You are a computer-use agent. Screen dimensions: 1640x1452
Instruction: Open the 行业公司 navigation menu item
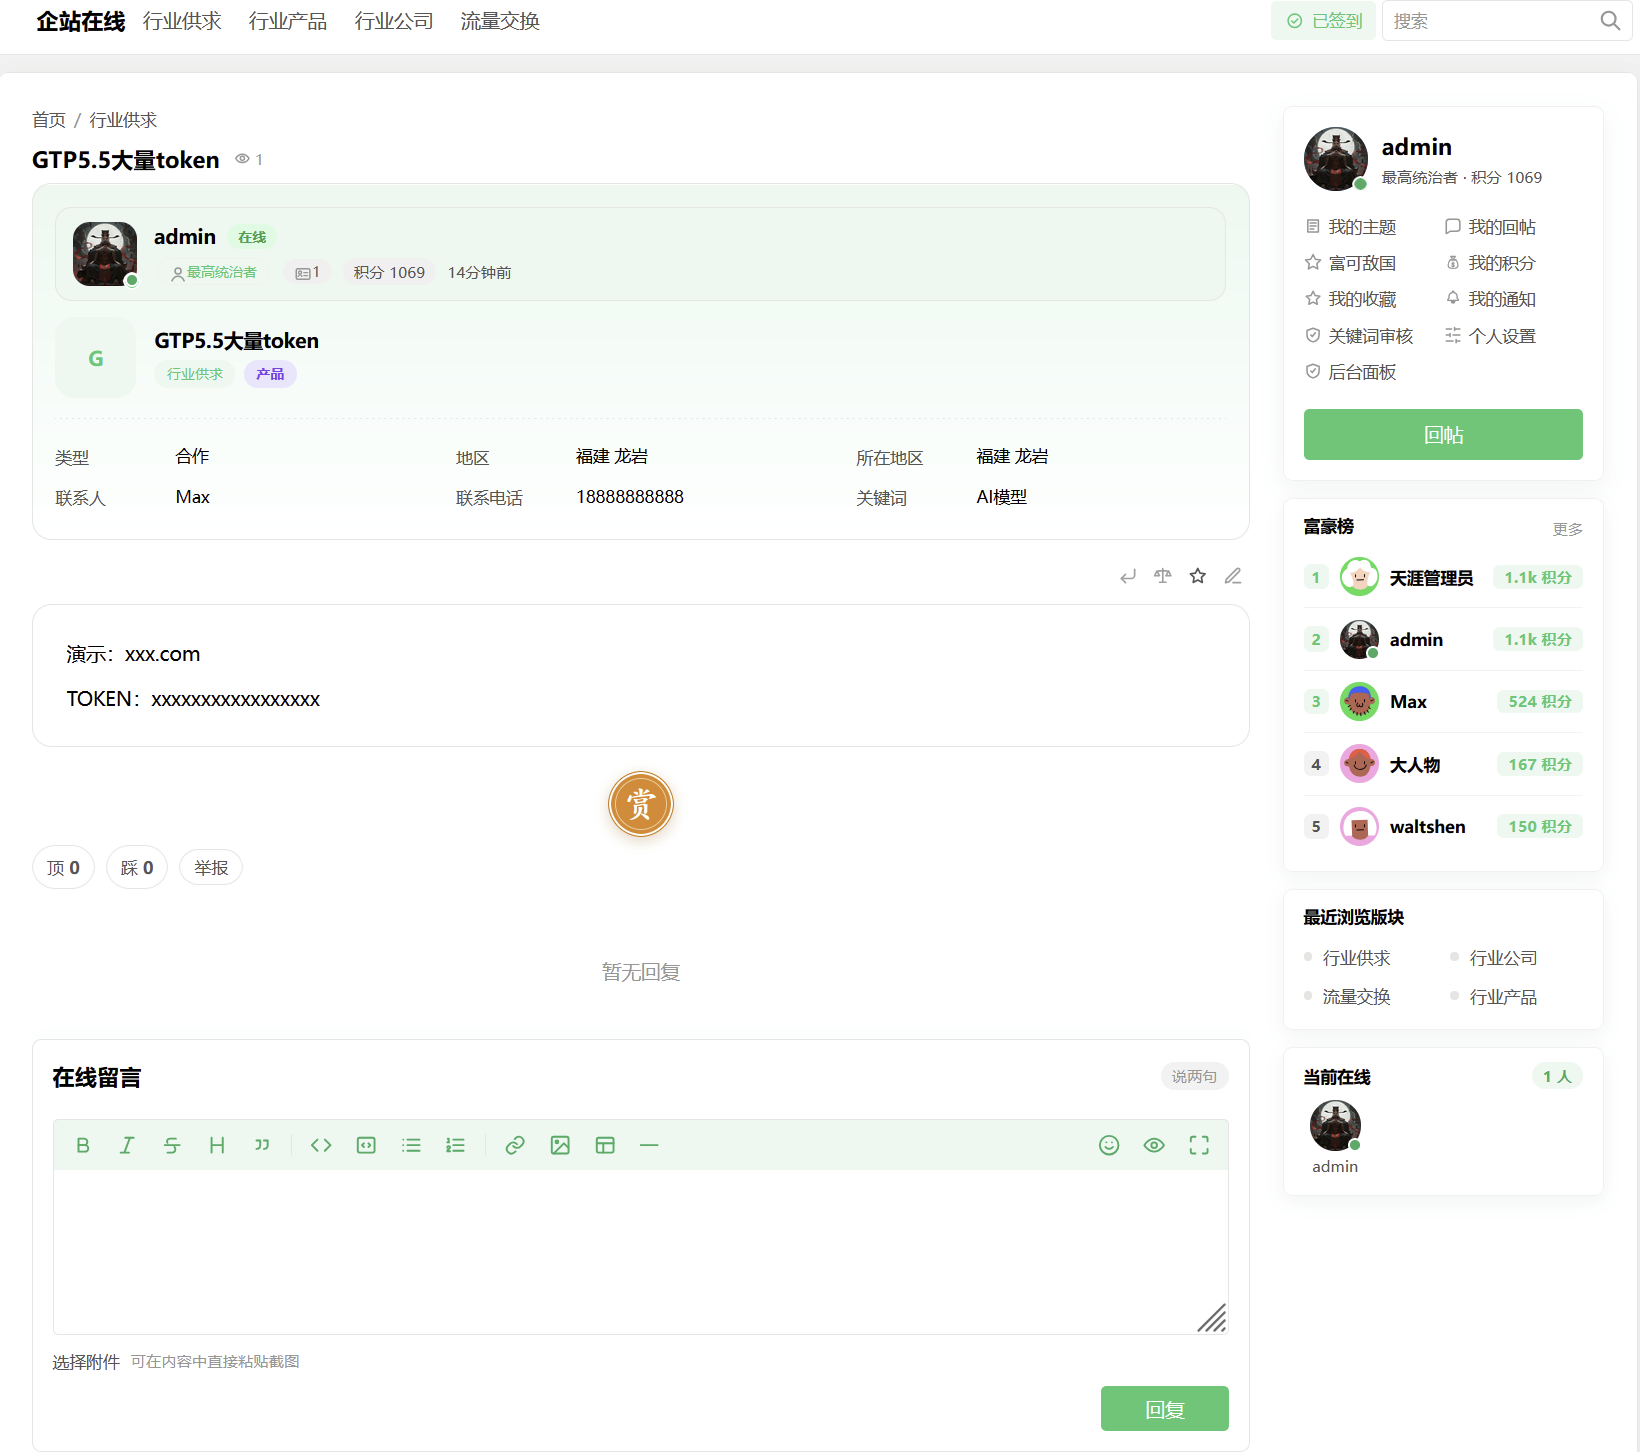click(394, 21)
